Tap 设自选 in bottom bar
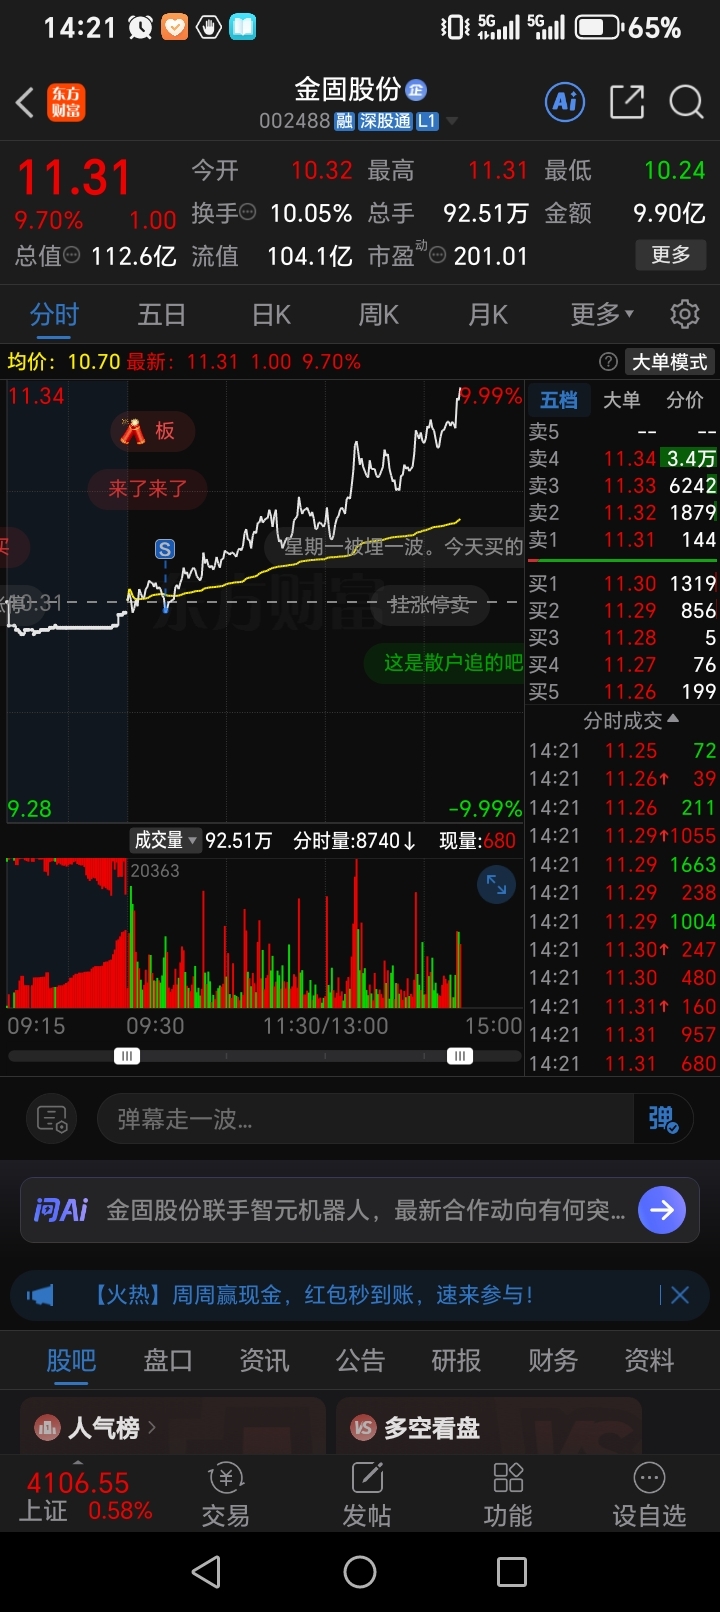The image size is (720, 1612). point(649,1495)
